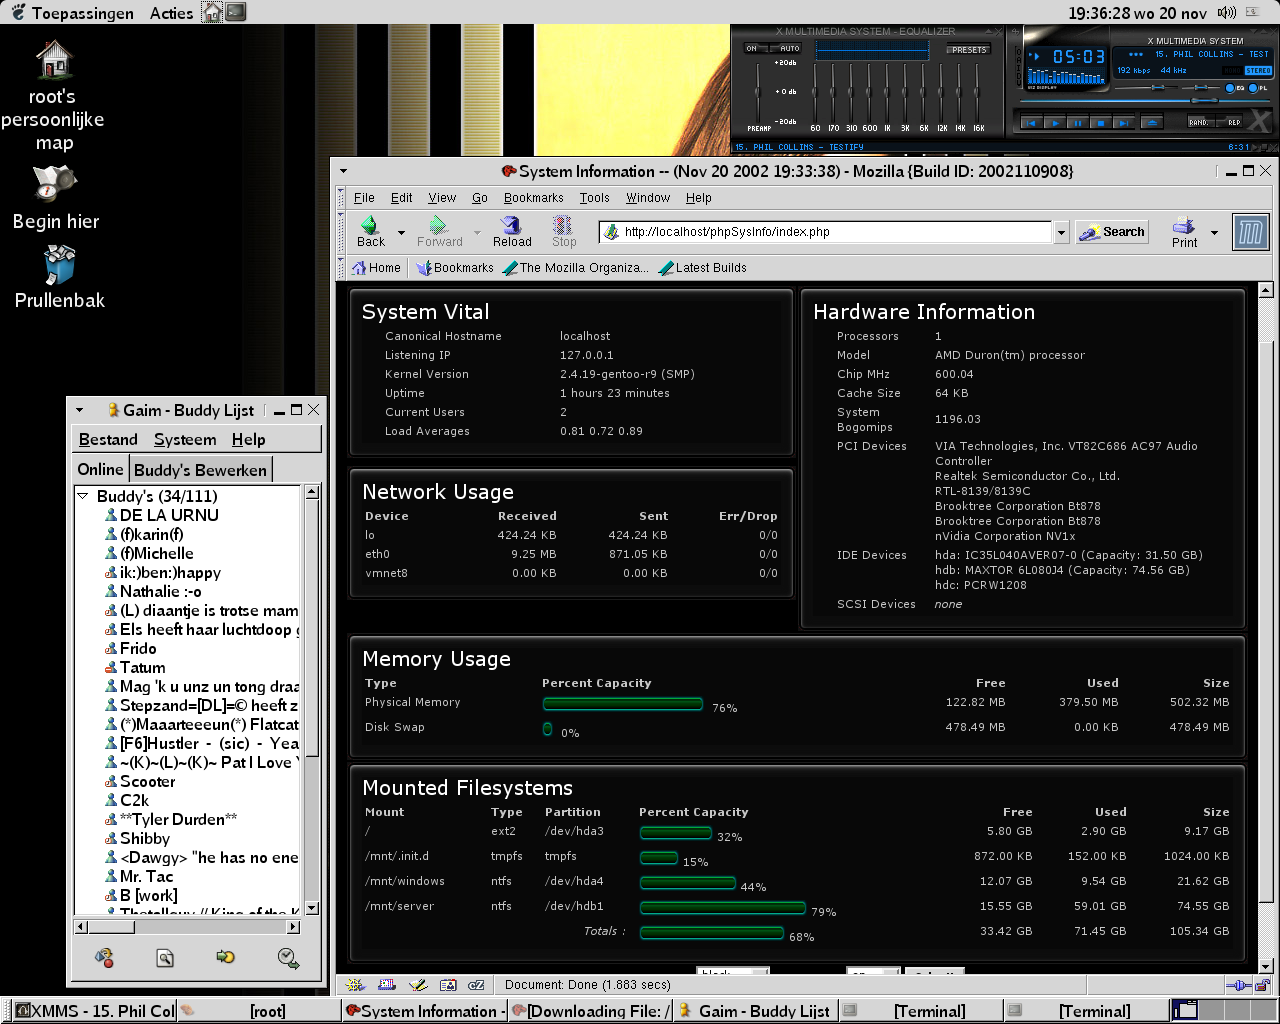Viewport: 1280px width, 1024px height.
Task: Launch the terminal from GNOME top panel
Action: [236, 12]
